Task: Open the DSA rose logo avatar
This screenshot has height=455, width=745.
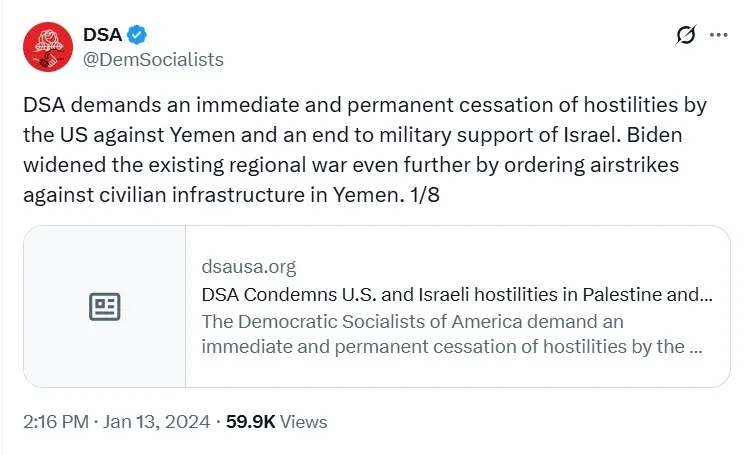Action: pyautogui.click(x=47, y=47)
